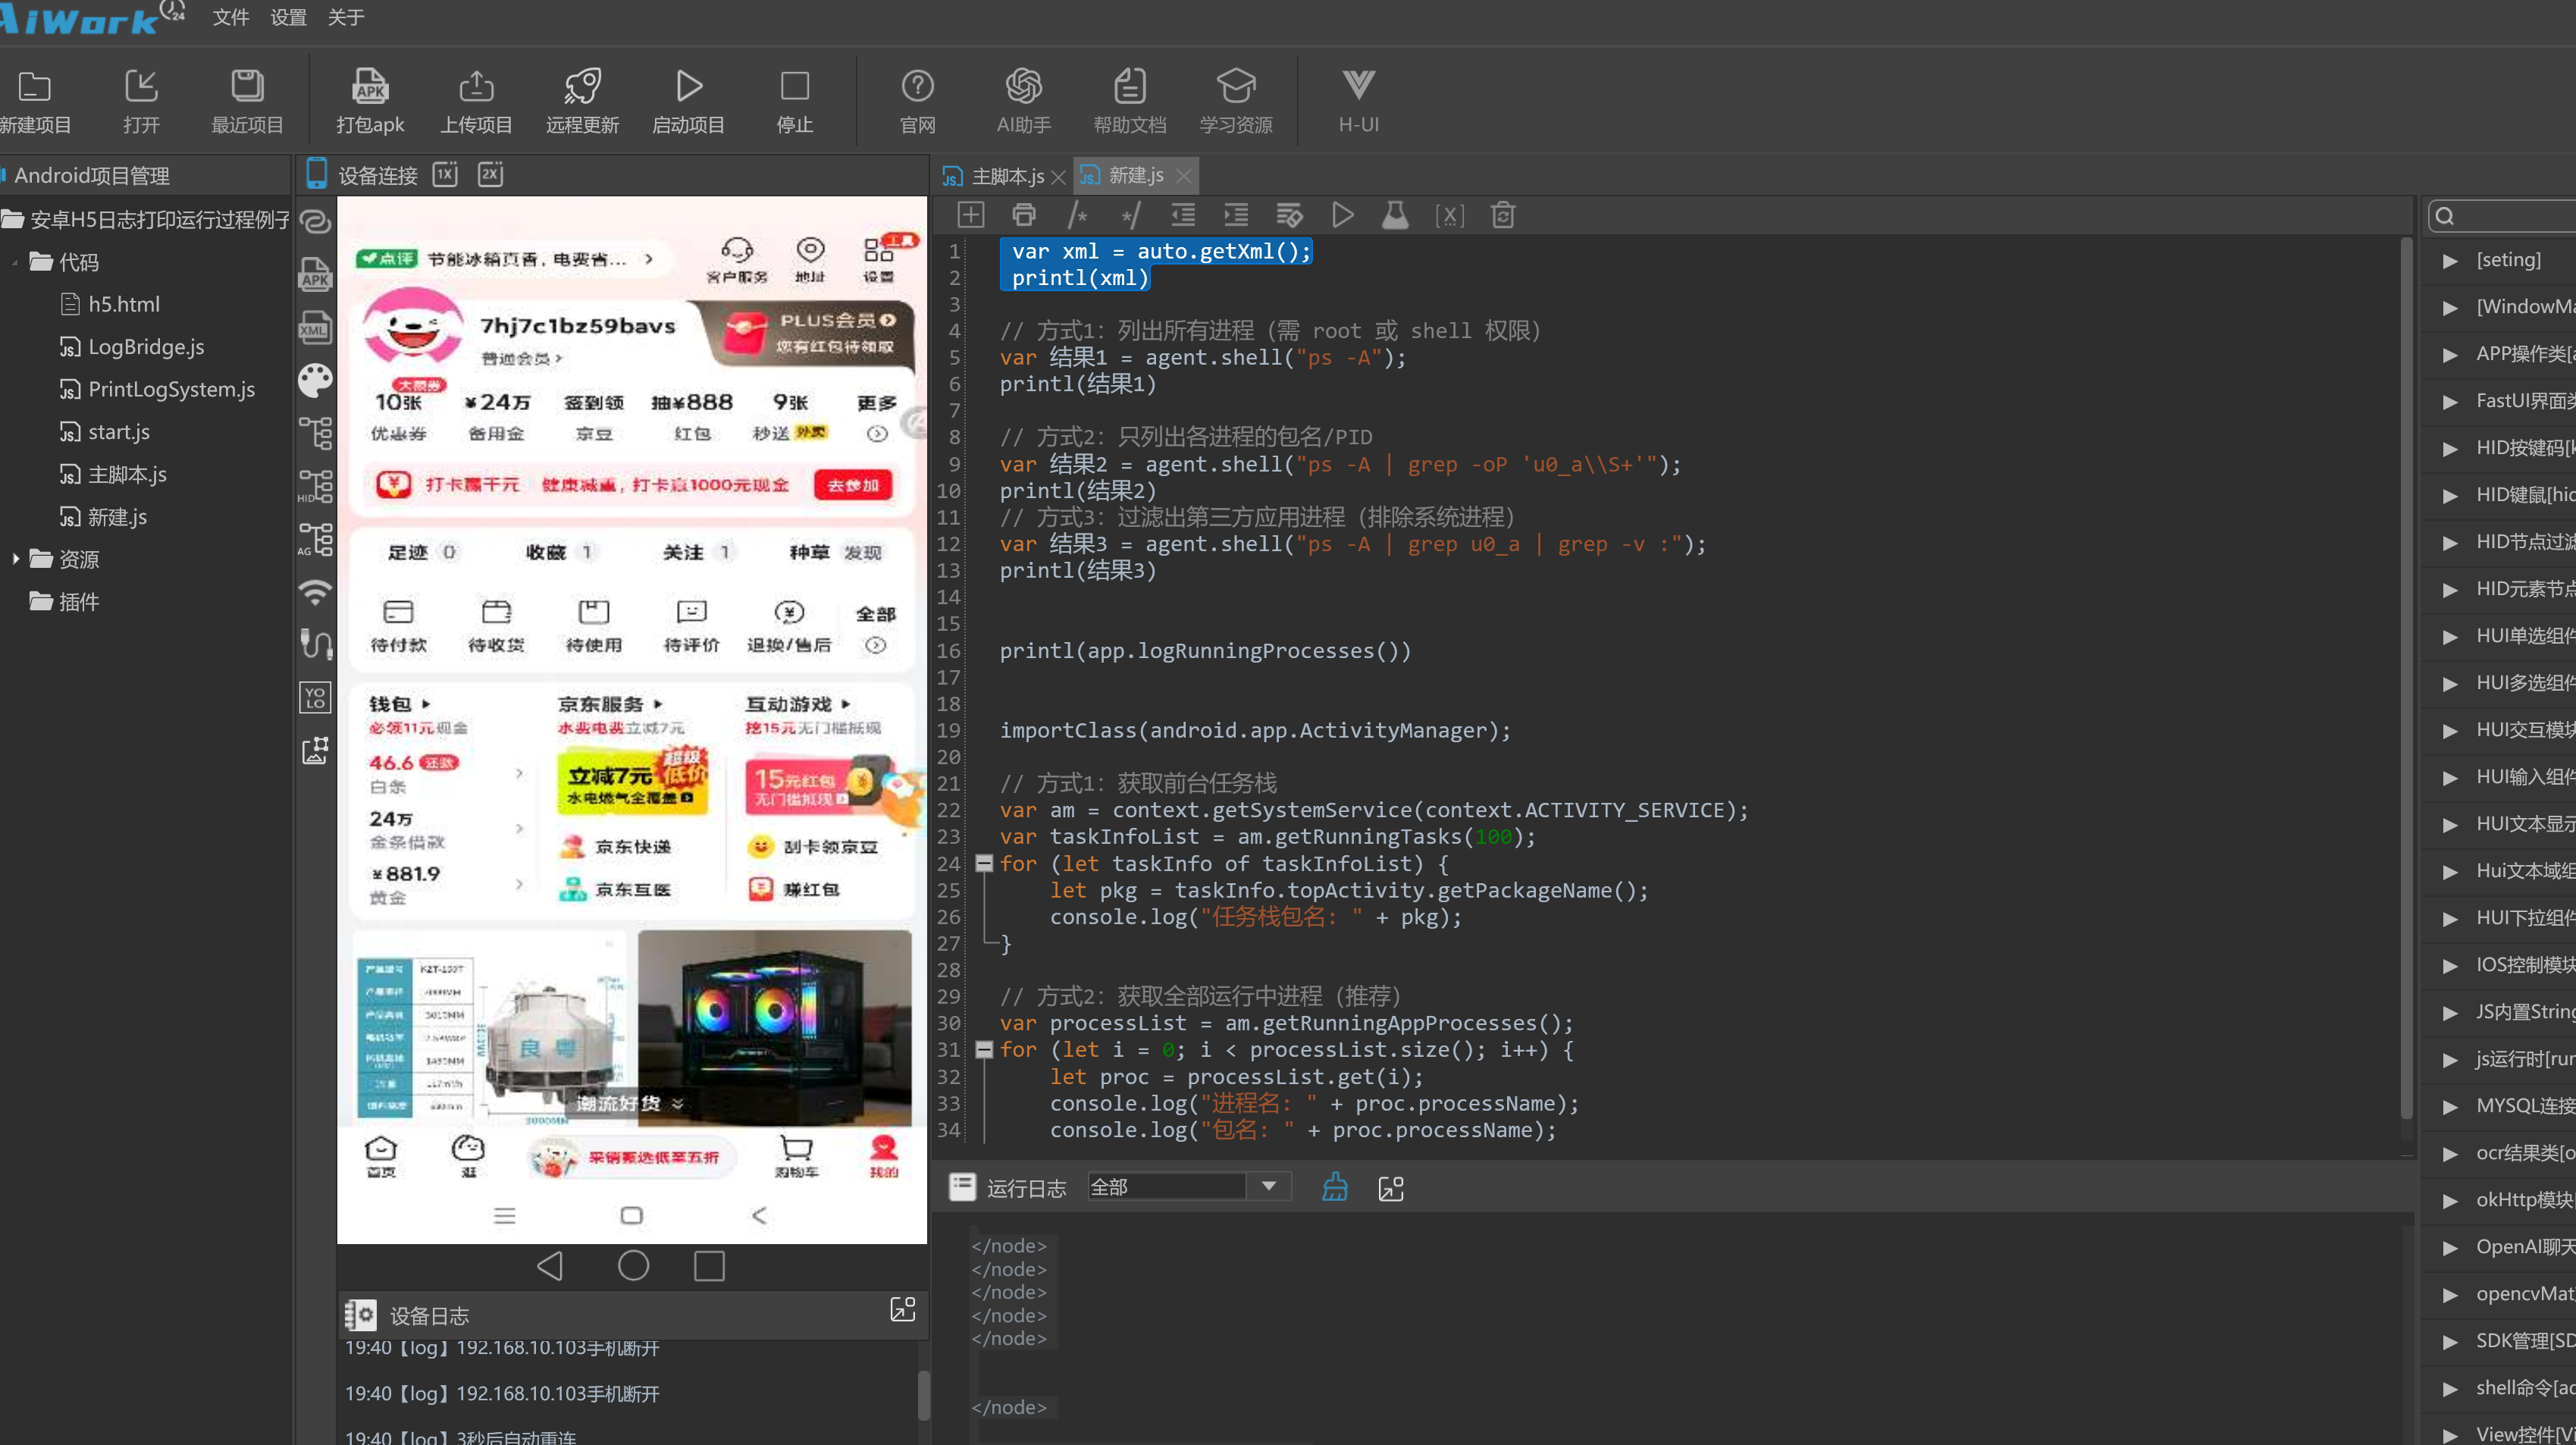Expand the IOS控制模块 category
Screen dimensions: 2576x1445
(x=2450, y=966)
